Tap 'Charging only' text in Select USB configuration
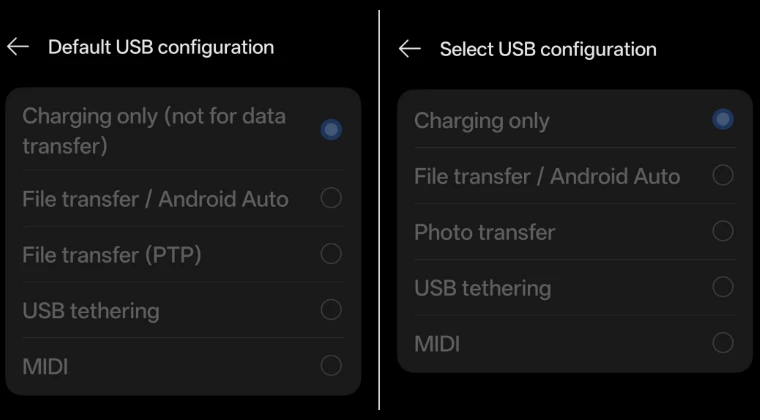Viewport: 760px width, 420px height. 481,121
